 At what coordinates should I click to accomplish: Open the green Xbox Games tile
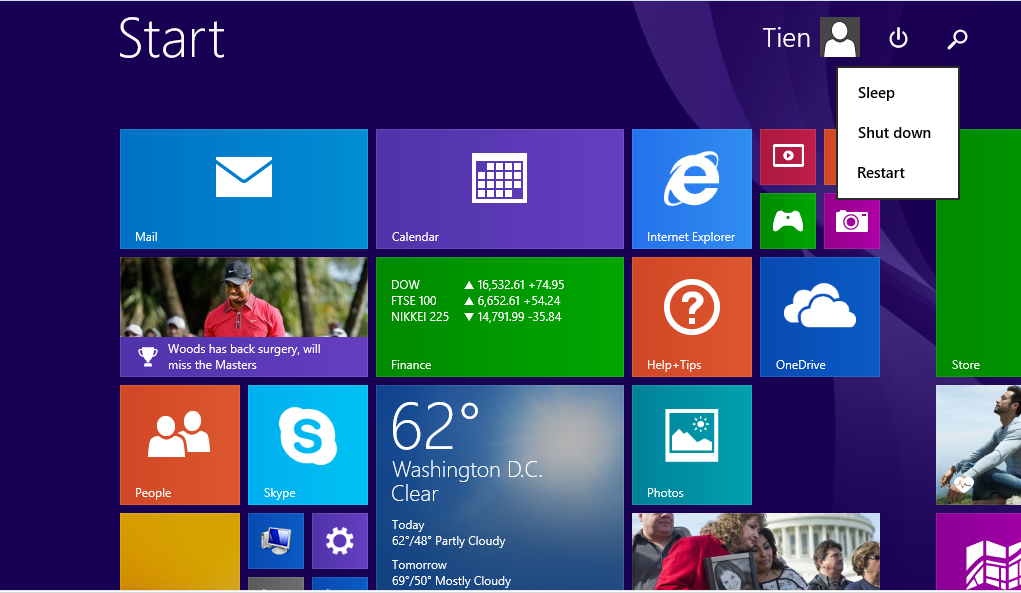(788, 221)
